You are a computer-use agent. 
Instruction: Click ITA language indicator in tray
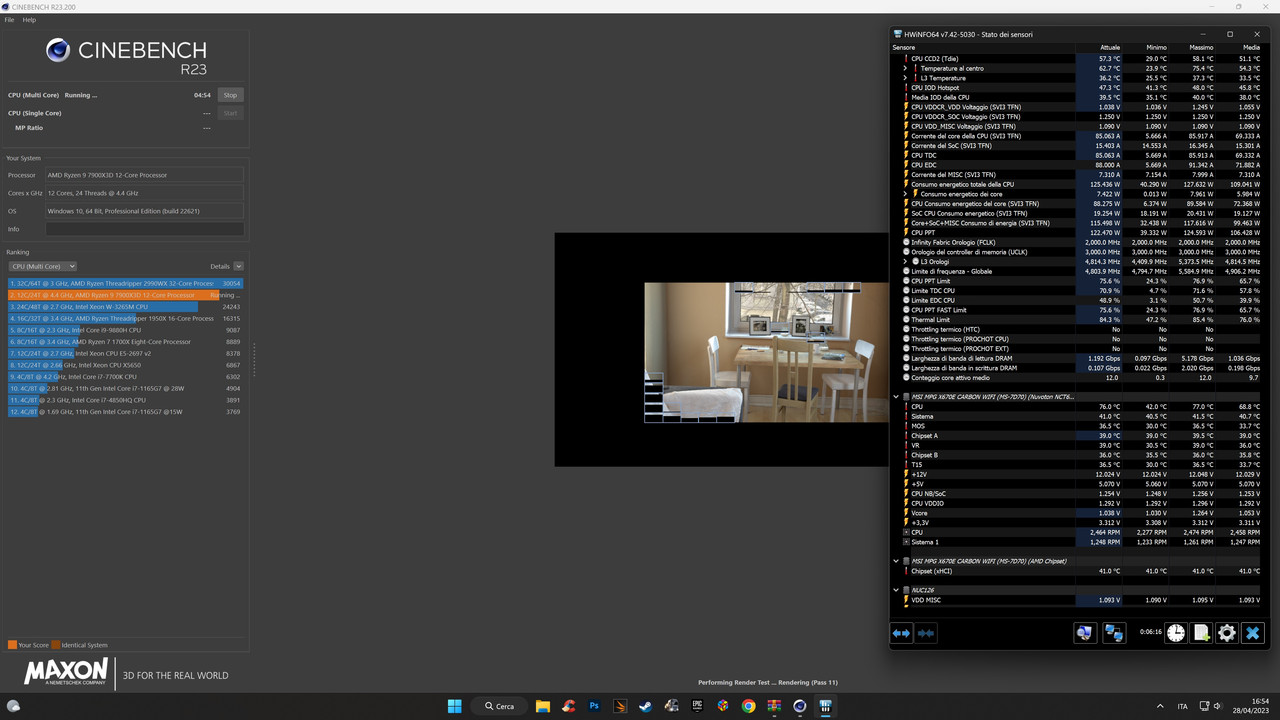(1183, 706)
